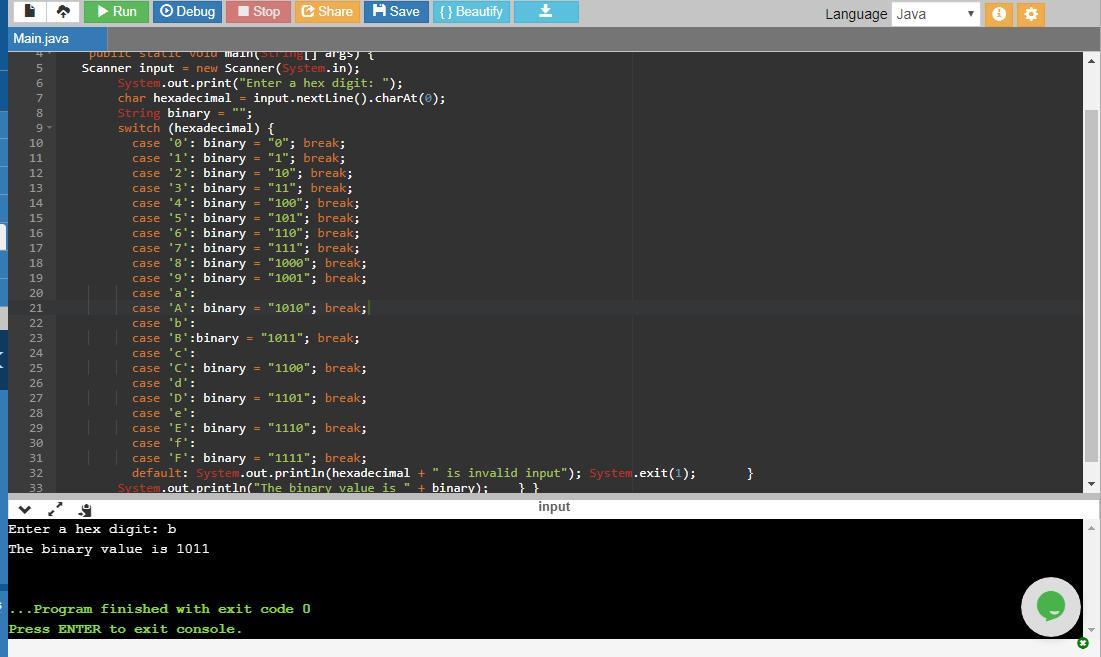This screenshot has width=1101, height=657.
Task: Open the live chat bubble
Action: [x=1050, y=606]
